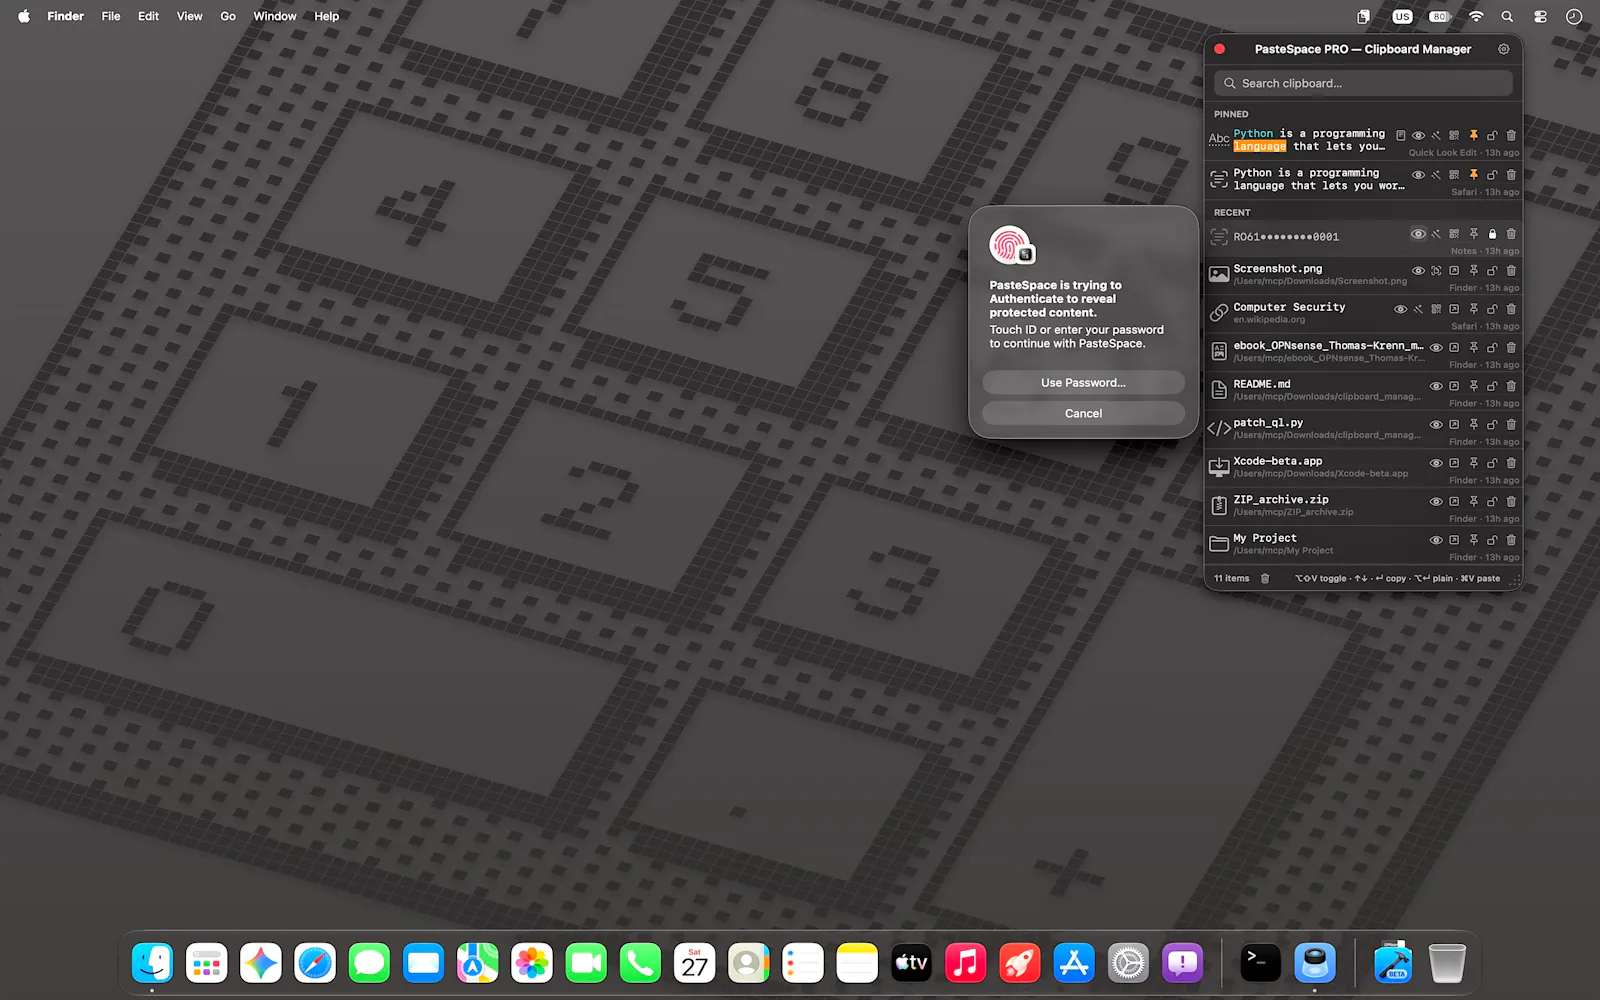This screenshot has height=1000, width=1600.
Task: Preview the Quick Look Edit Python item
Action: coord(1418,135)
